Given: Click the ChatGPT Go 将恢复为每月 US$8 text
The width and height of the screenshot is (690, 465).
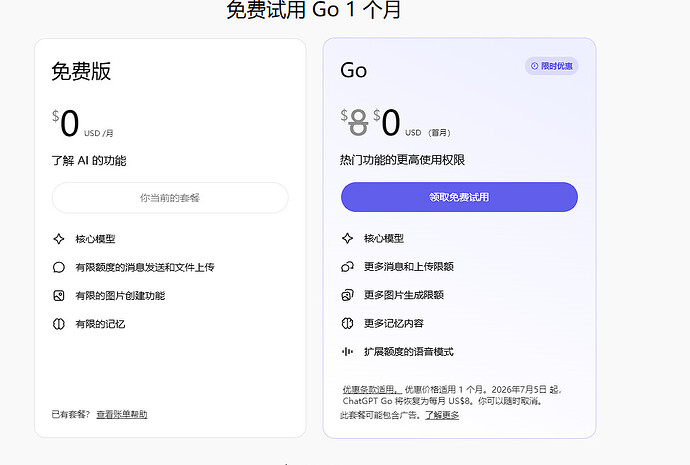Looking at the screenshot, I should tap(407, 401).
